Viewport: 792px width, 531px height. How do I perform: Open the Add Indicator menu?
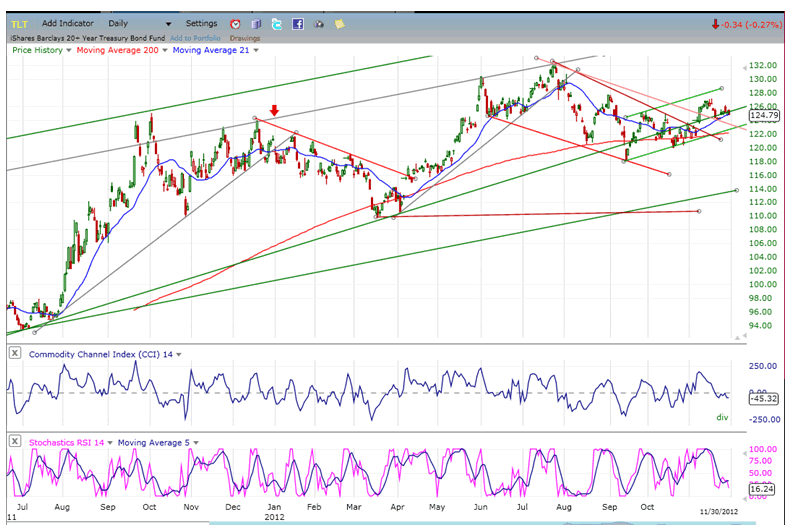click(68, 23)
